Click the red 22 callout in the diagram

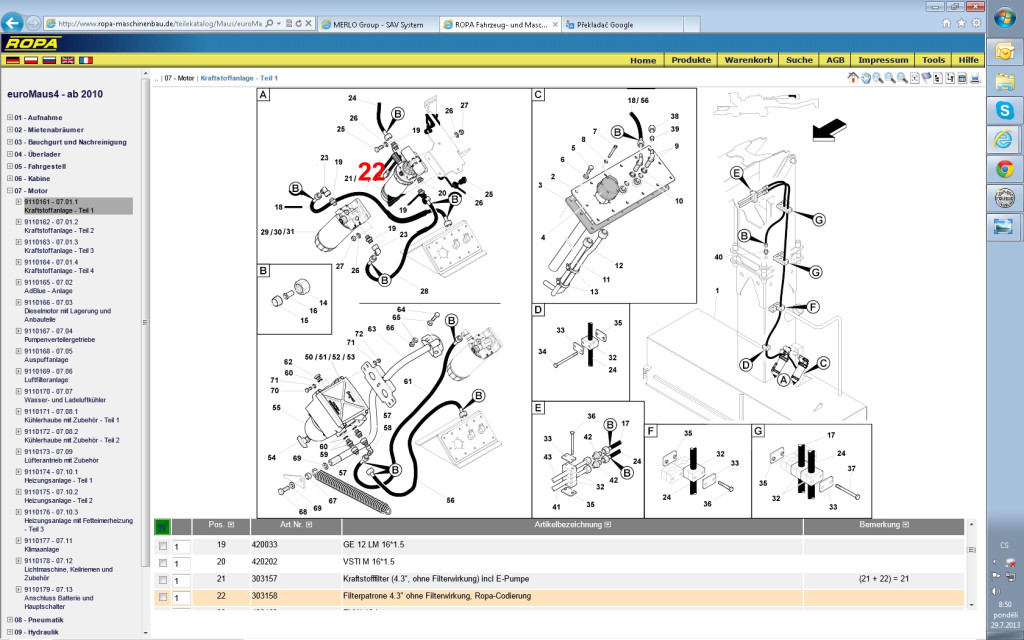pyautogui.click(x=371, y=172)
